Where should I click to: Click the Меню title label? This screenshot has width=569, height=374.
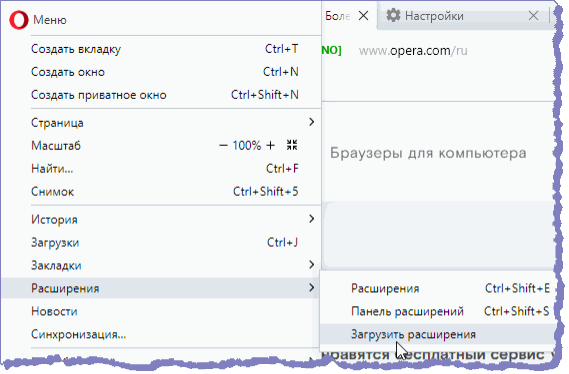pos(50,20)
